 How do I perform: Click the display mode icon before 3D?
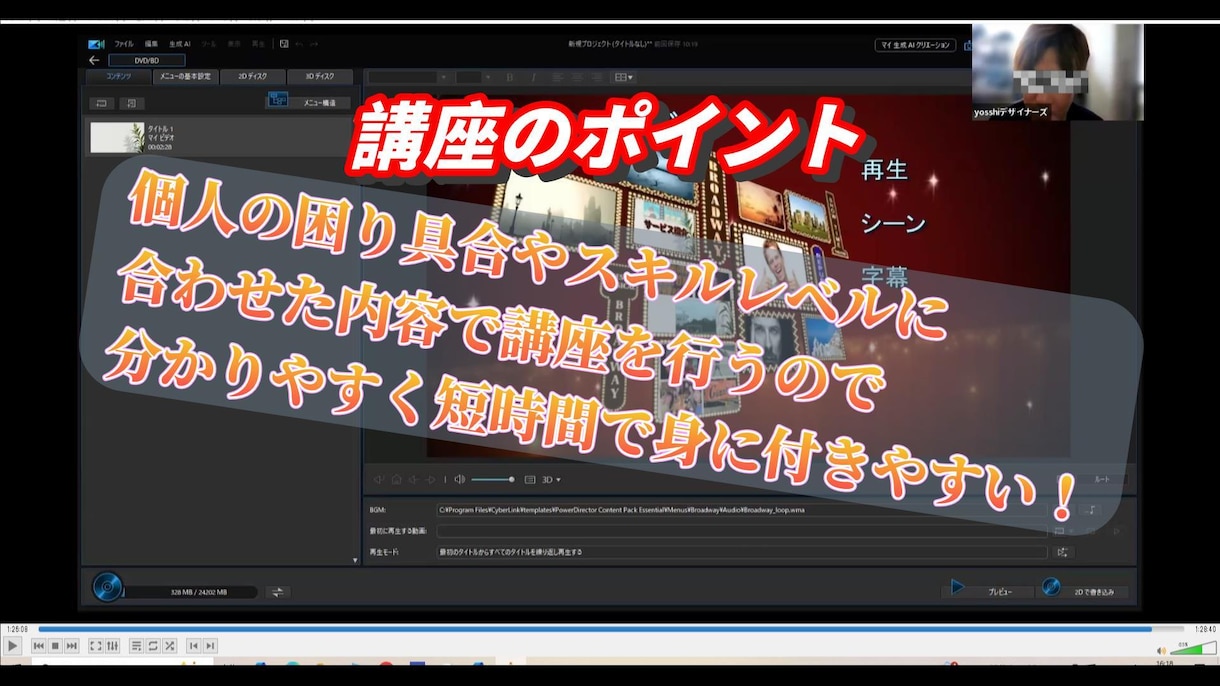tap(530, 480)
